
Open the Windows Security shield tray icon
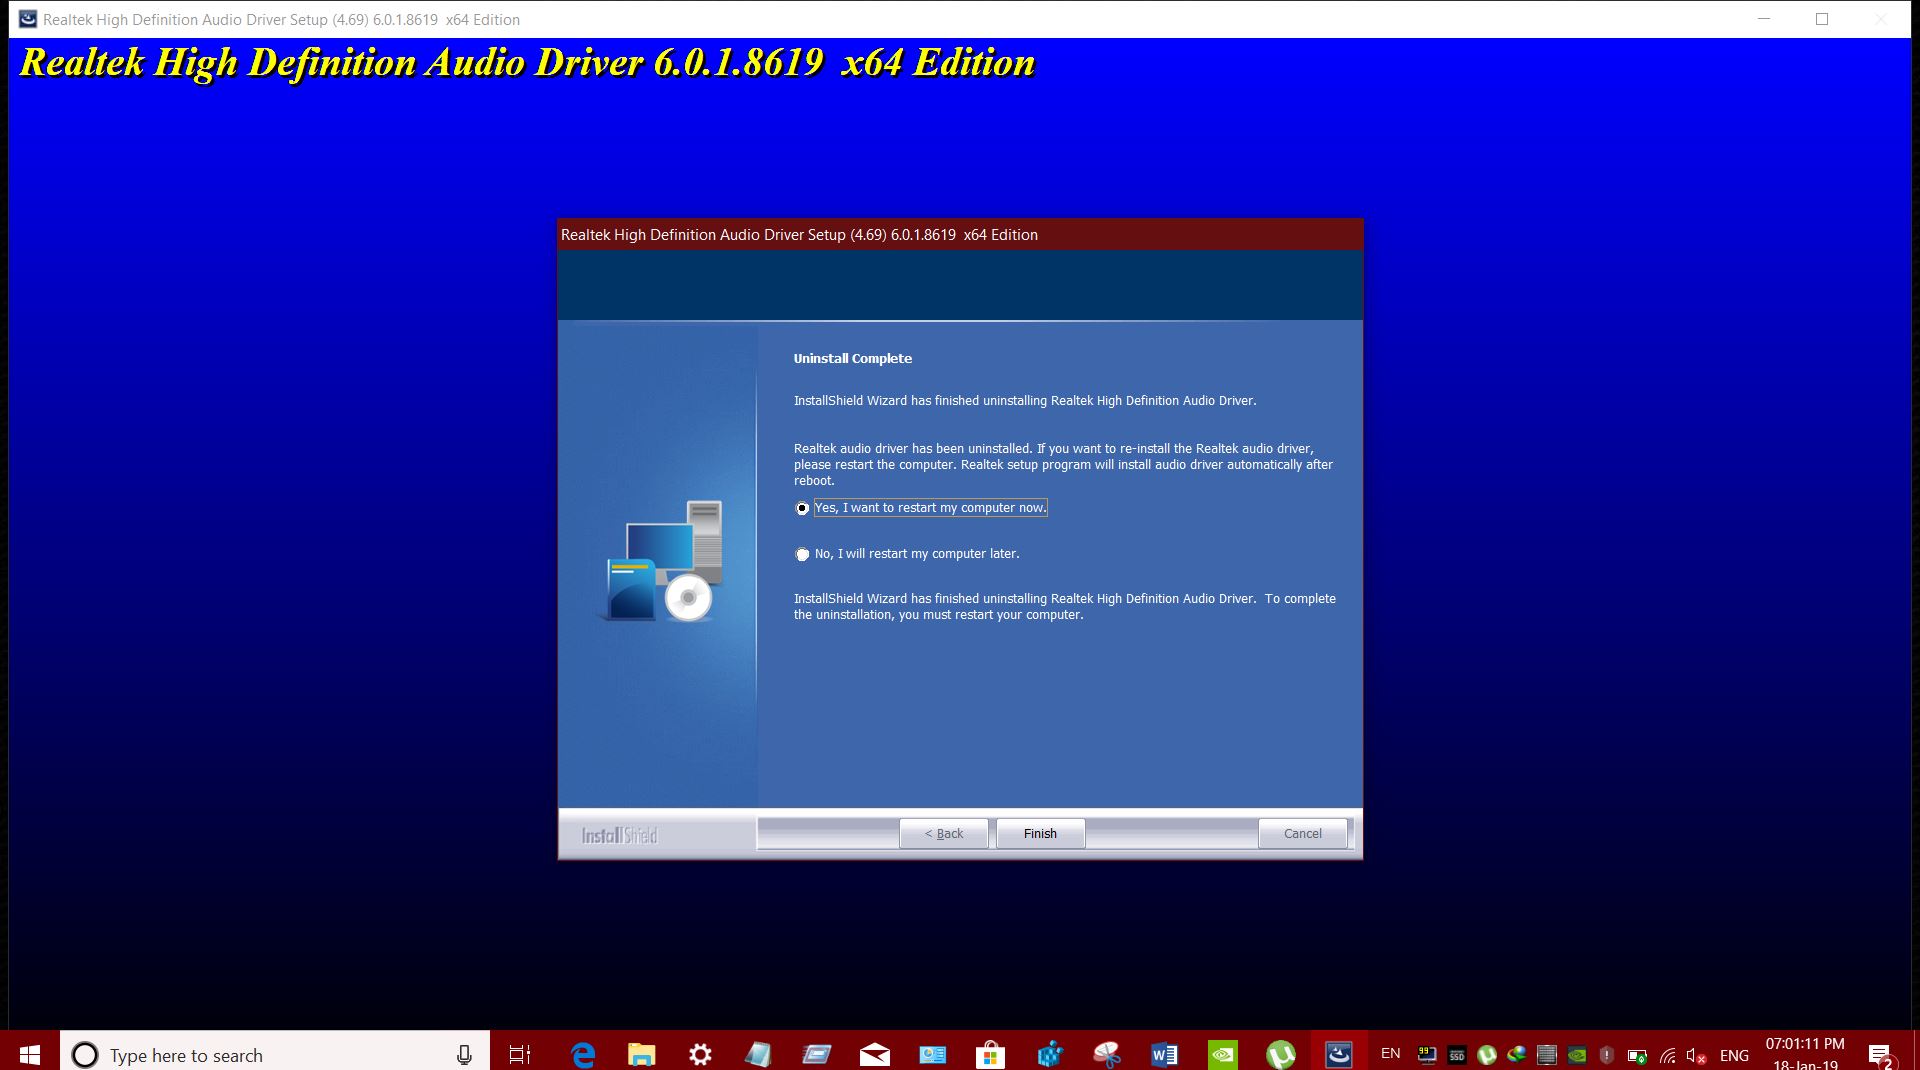click(x=1606, y=1054)
